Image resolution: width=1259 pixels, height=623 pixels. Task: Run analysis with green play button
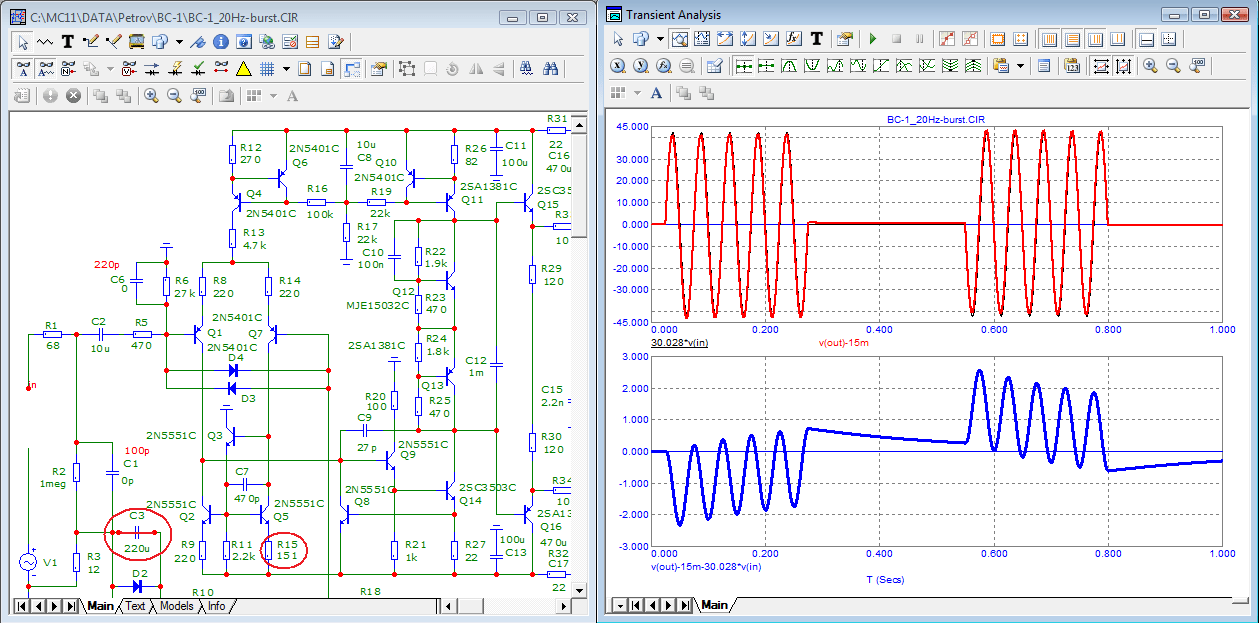(873, 39)
